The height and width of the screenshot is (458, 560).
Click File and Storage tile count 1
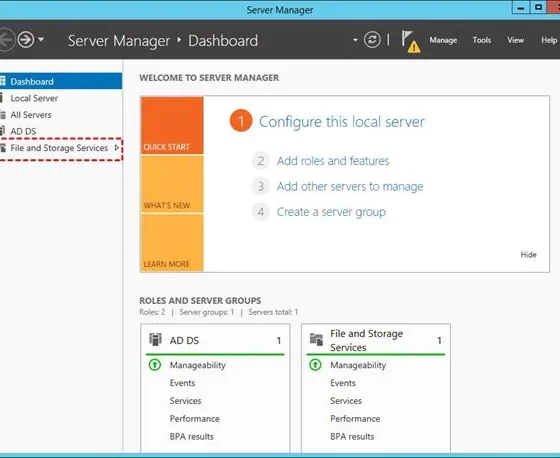pyautogui.click(x=439, y=340)
